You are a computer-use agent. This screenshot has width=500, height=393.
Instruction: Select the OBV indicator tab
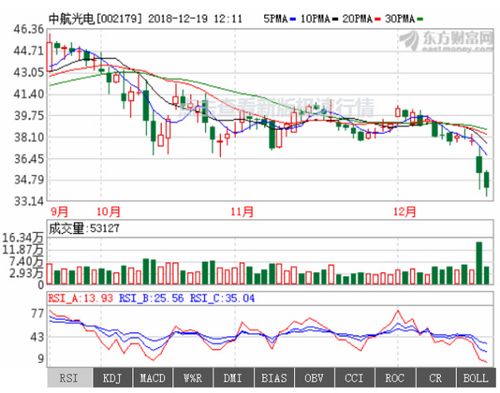point(314,378)
